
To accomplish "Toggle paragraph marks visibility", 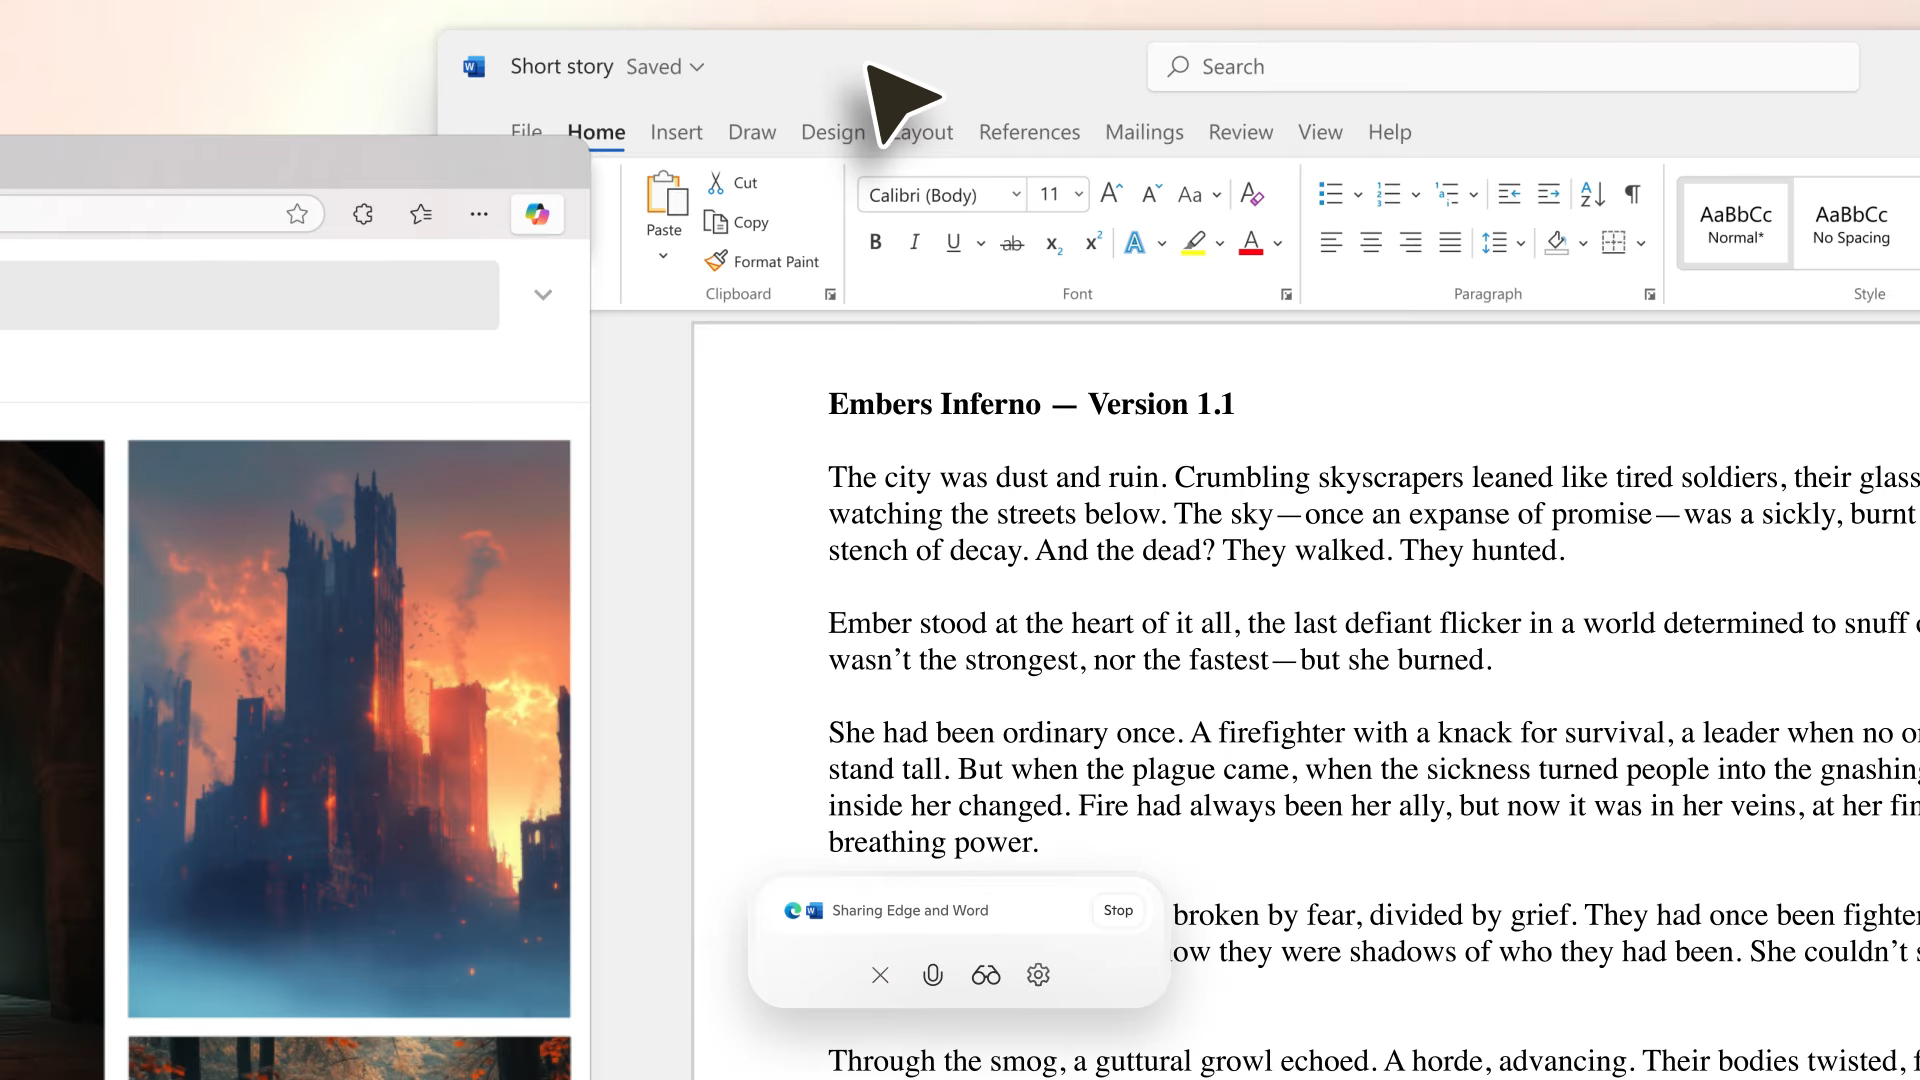I will pyautogui.click(x=1632, y=194).
